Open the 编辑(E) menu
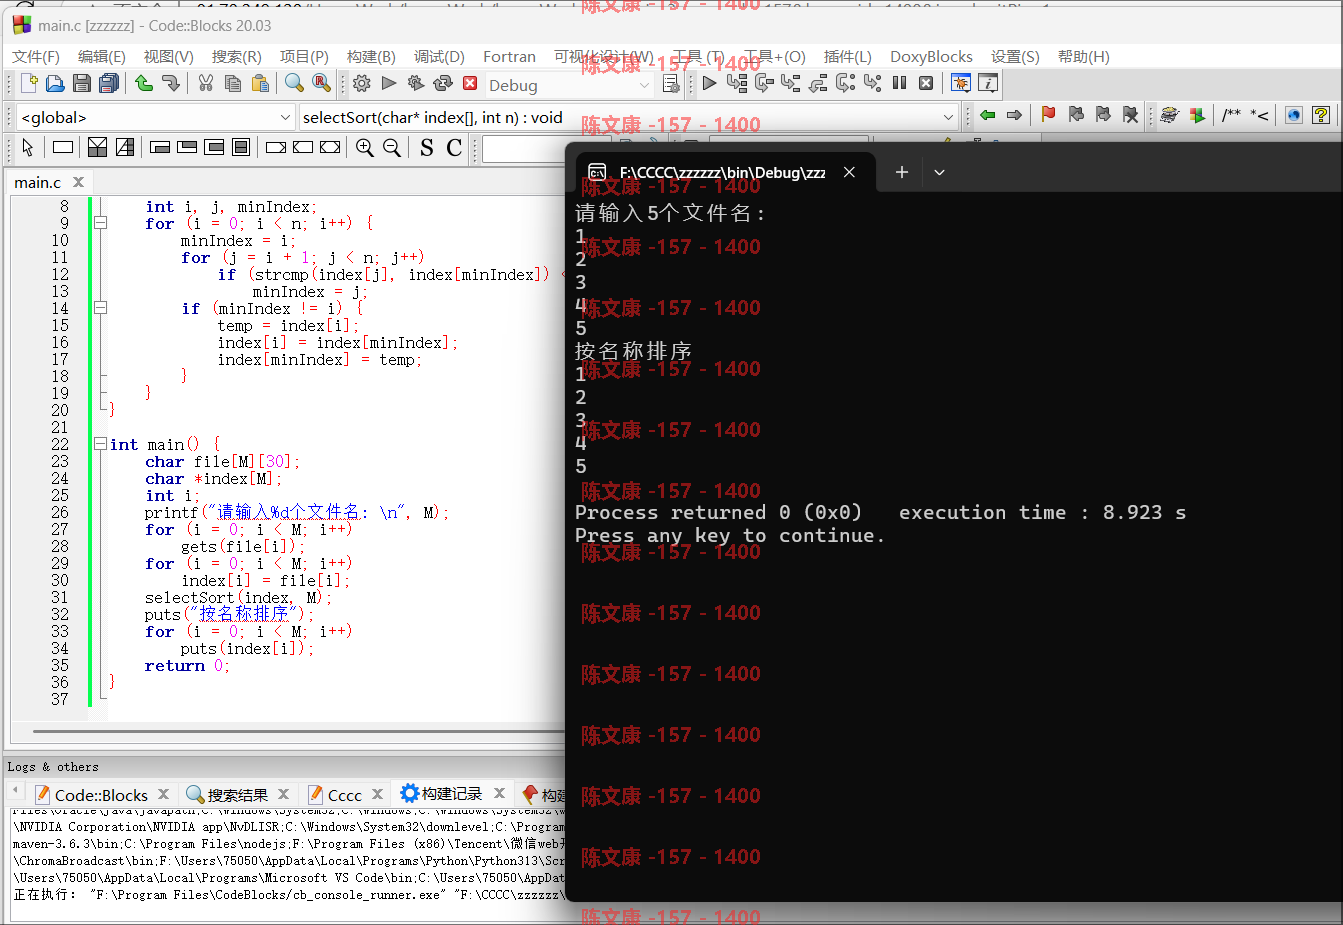1343x925 pixels. tap(102, 57)
